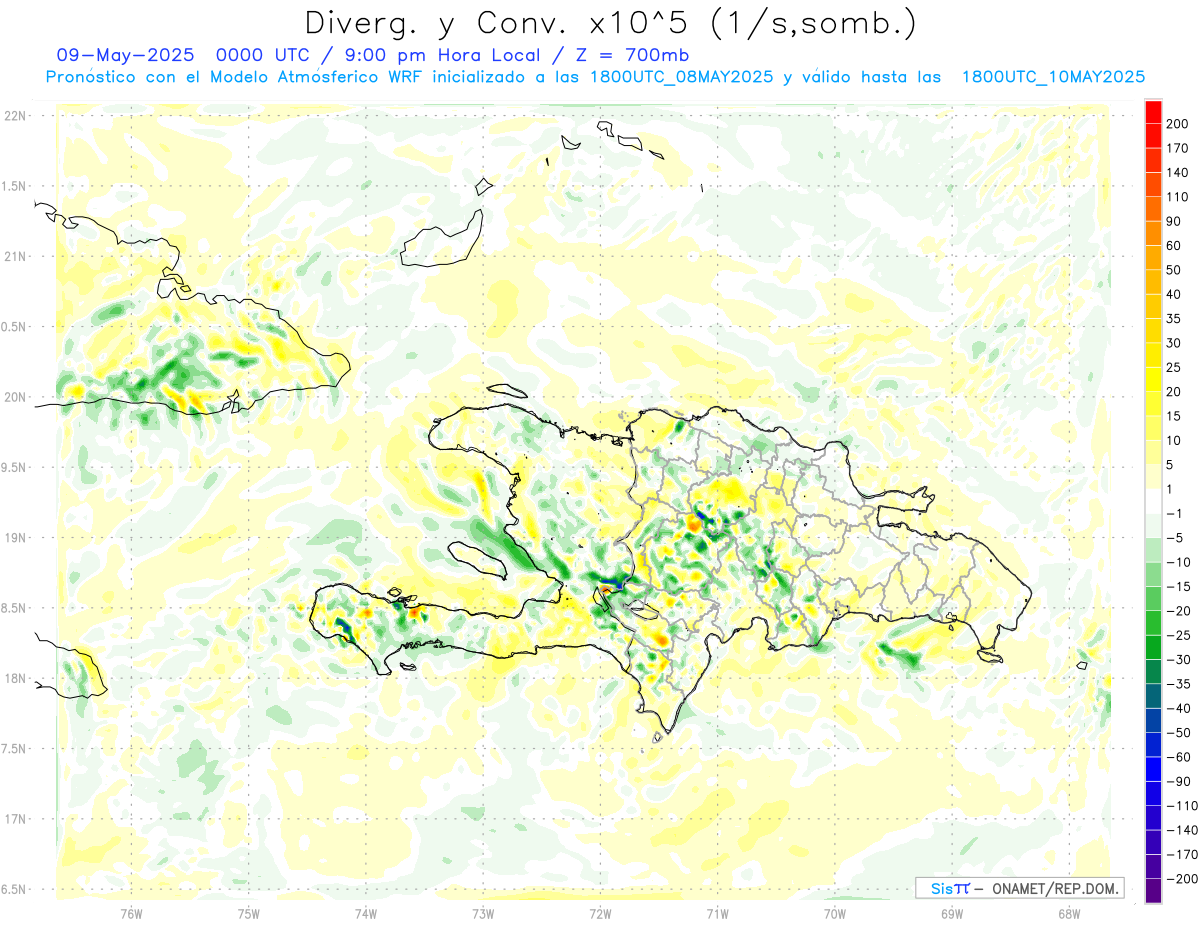Click the dark purple band at the color scale bottom
Viewport: 1200px width, 927px height.
click(1153, 891)
